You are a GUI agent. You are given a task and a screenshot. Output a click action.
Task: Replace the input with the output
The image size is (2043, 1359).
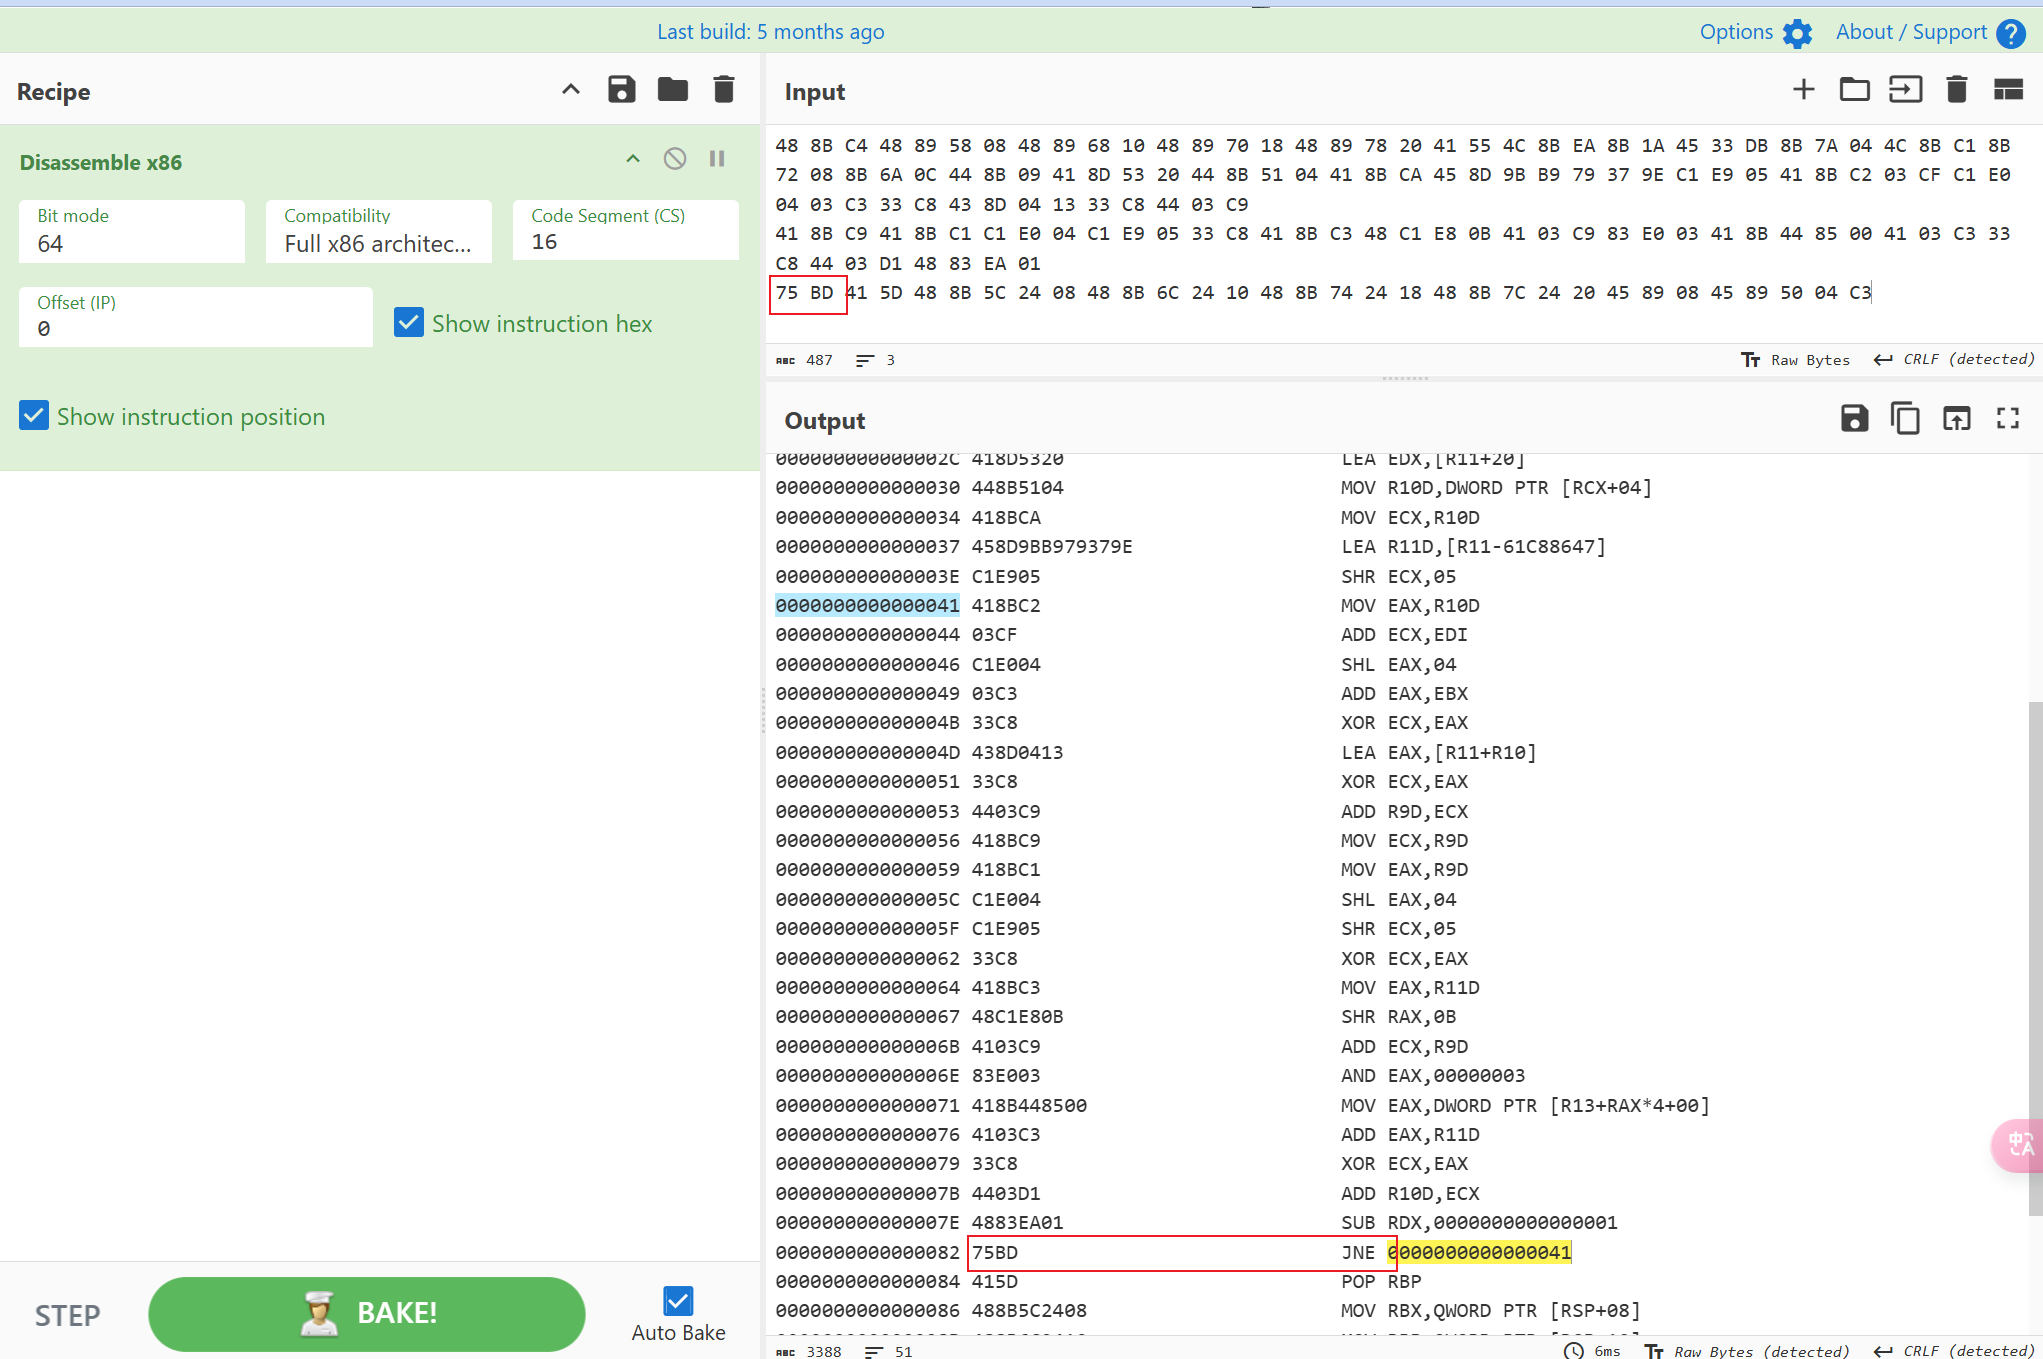[1956, 419]
